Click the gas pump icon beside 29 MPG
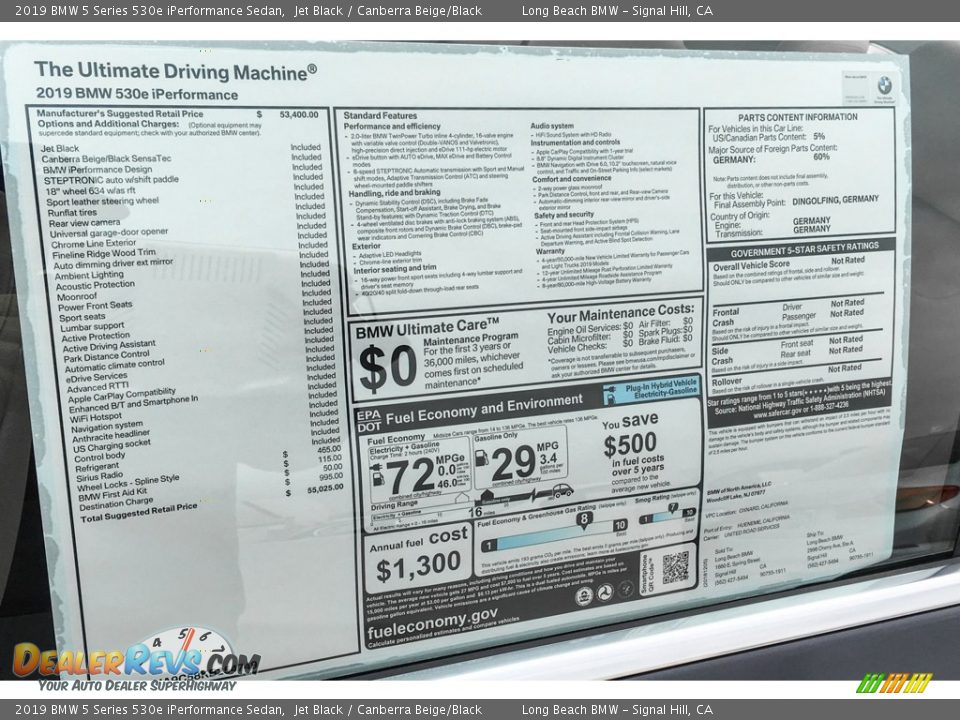The width and height of the screenshot is (960, 720). tap(481, 457)
